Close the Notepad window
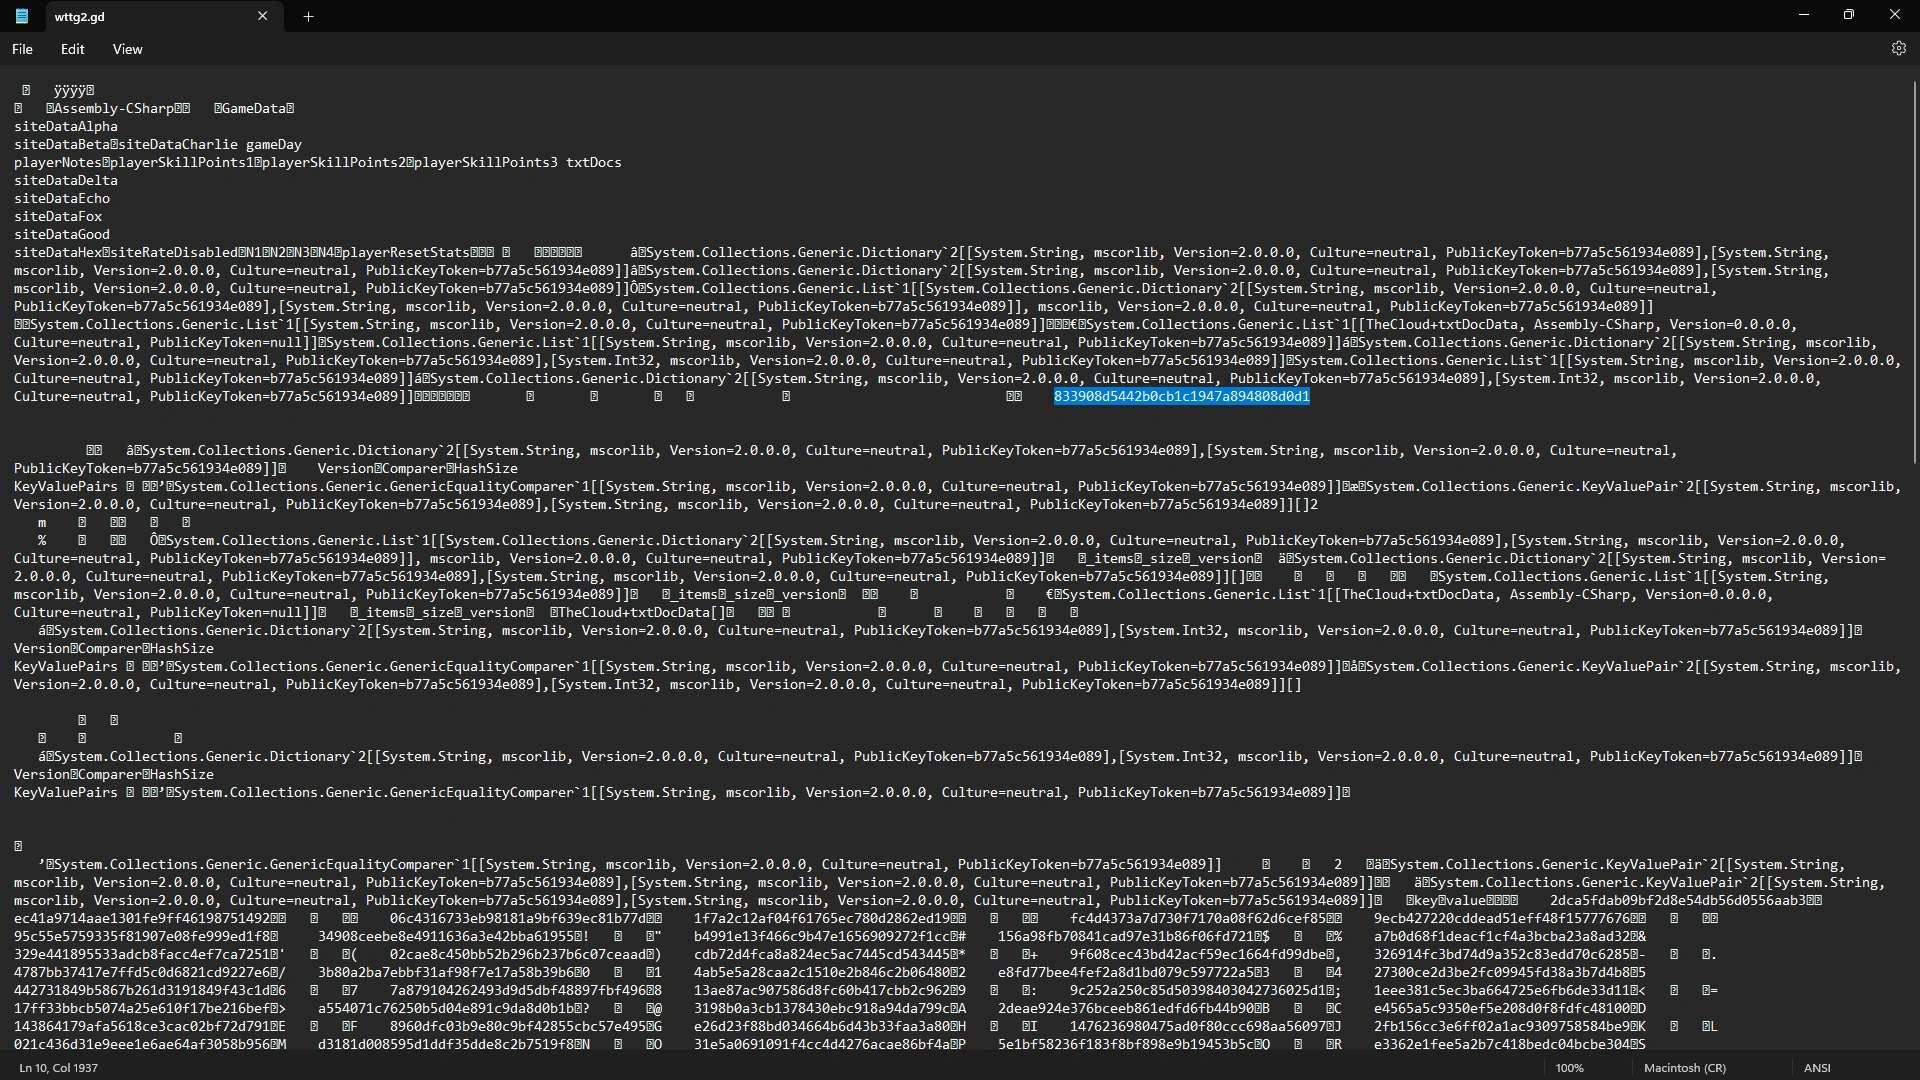The width and height of the screenshot is (1920, 1080). click(1894, 15)
